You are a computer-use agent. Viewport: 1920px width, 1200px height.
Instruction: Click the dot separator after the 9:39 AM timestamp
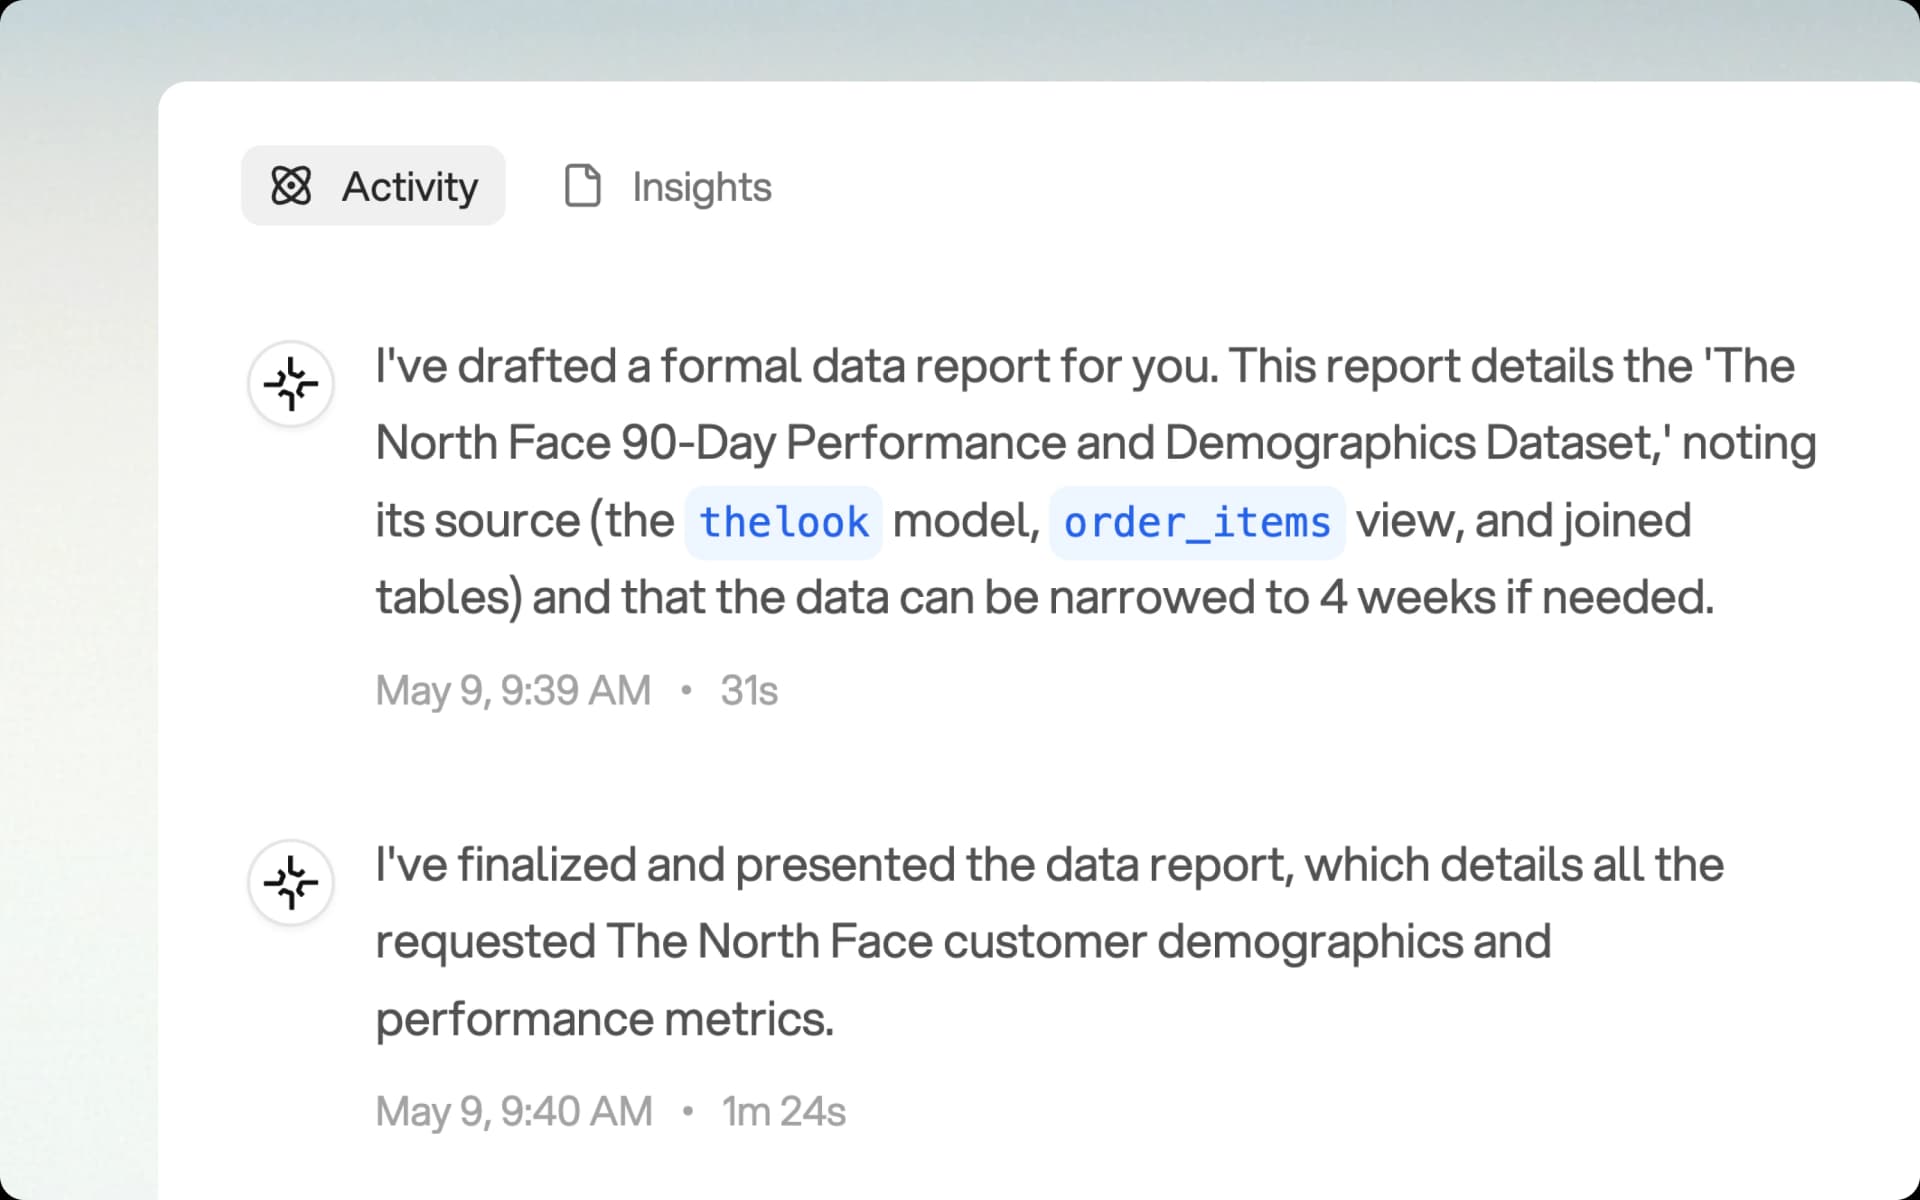pos(687,690)
